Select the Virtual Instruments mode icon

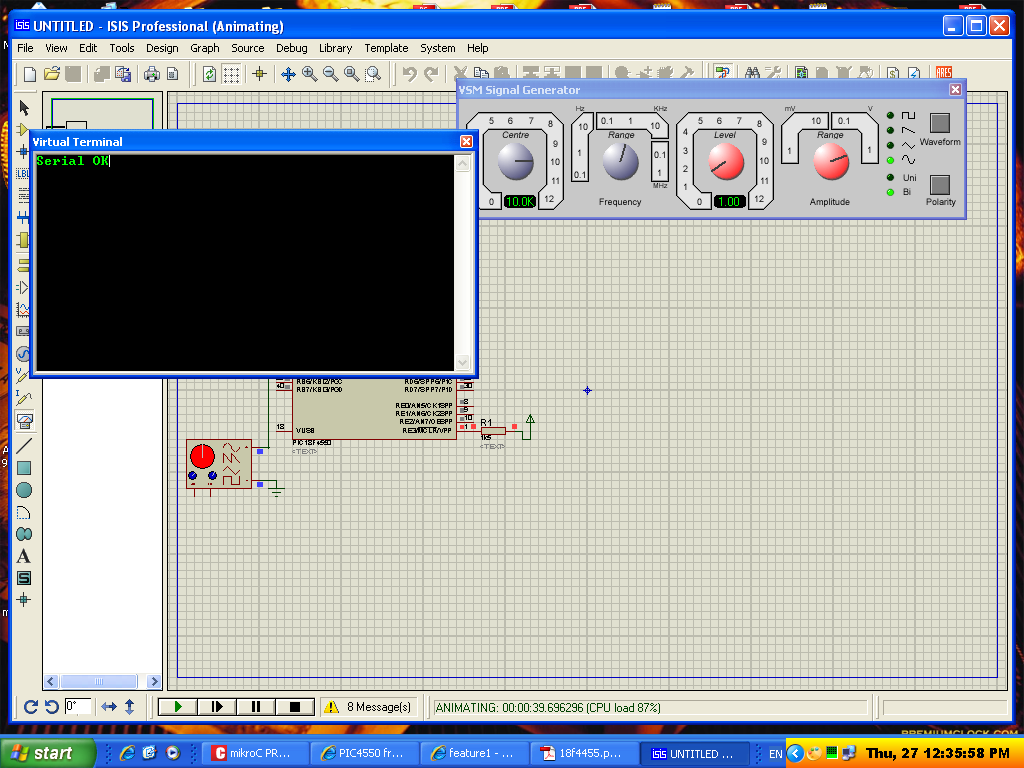click(24, 421)
